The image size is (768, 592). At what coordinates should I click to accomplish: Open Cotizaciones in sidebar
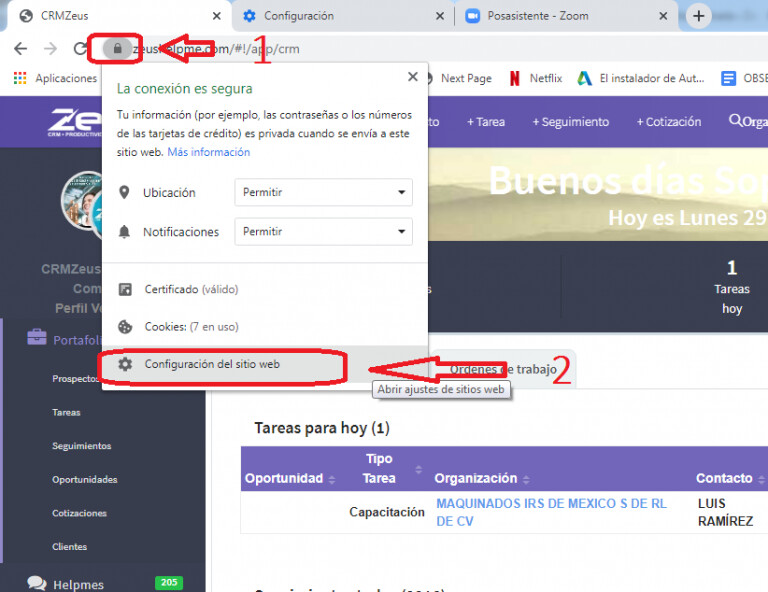pos(79,513)
